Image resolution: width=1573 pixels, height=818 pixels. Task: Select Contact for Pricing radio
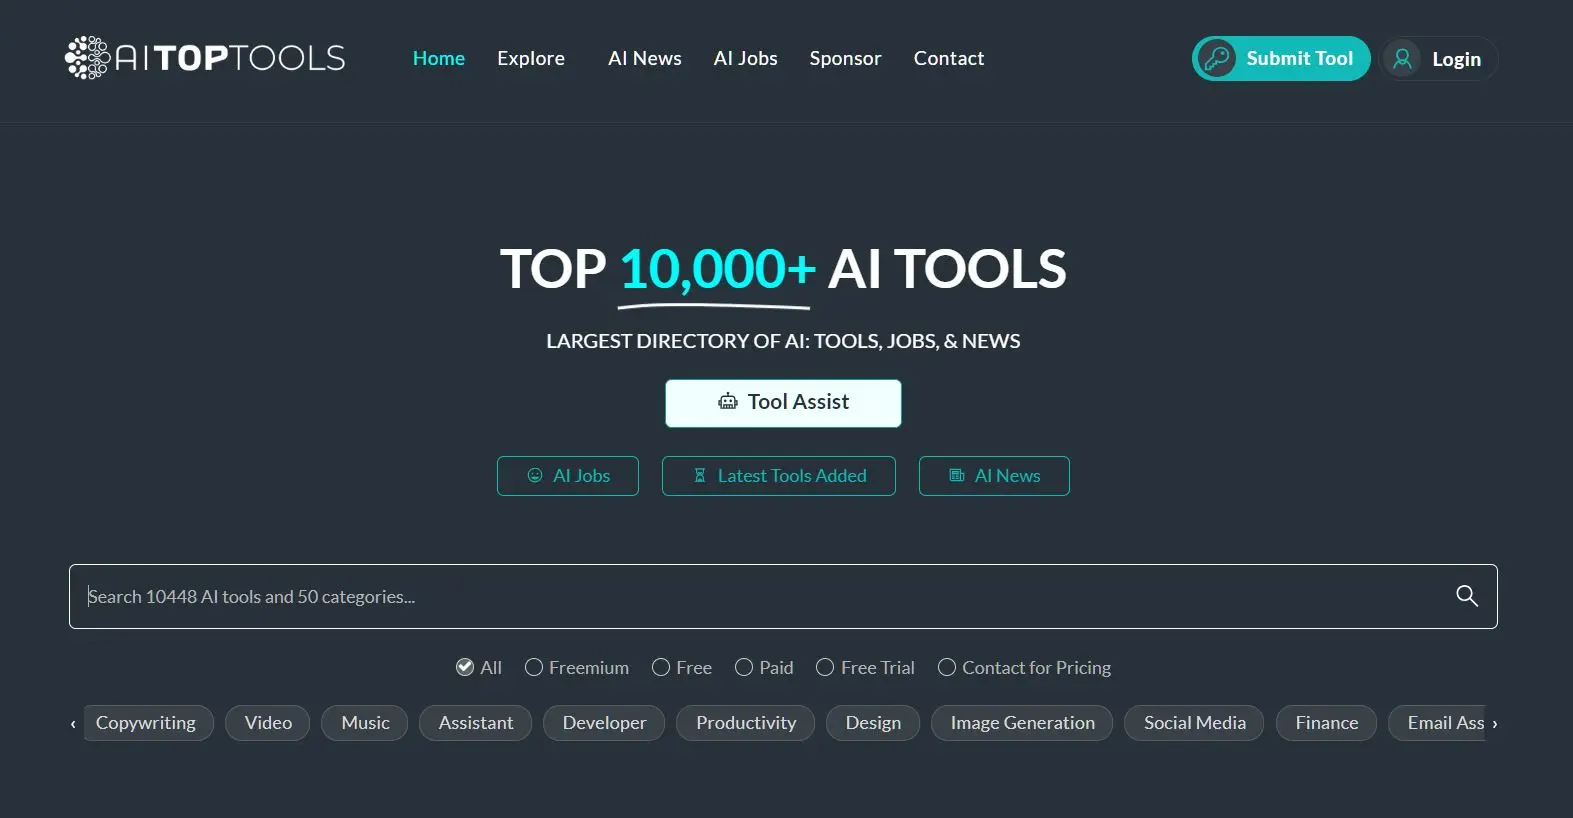[947, 667]
